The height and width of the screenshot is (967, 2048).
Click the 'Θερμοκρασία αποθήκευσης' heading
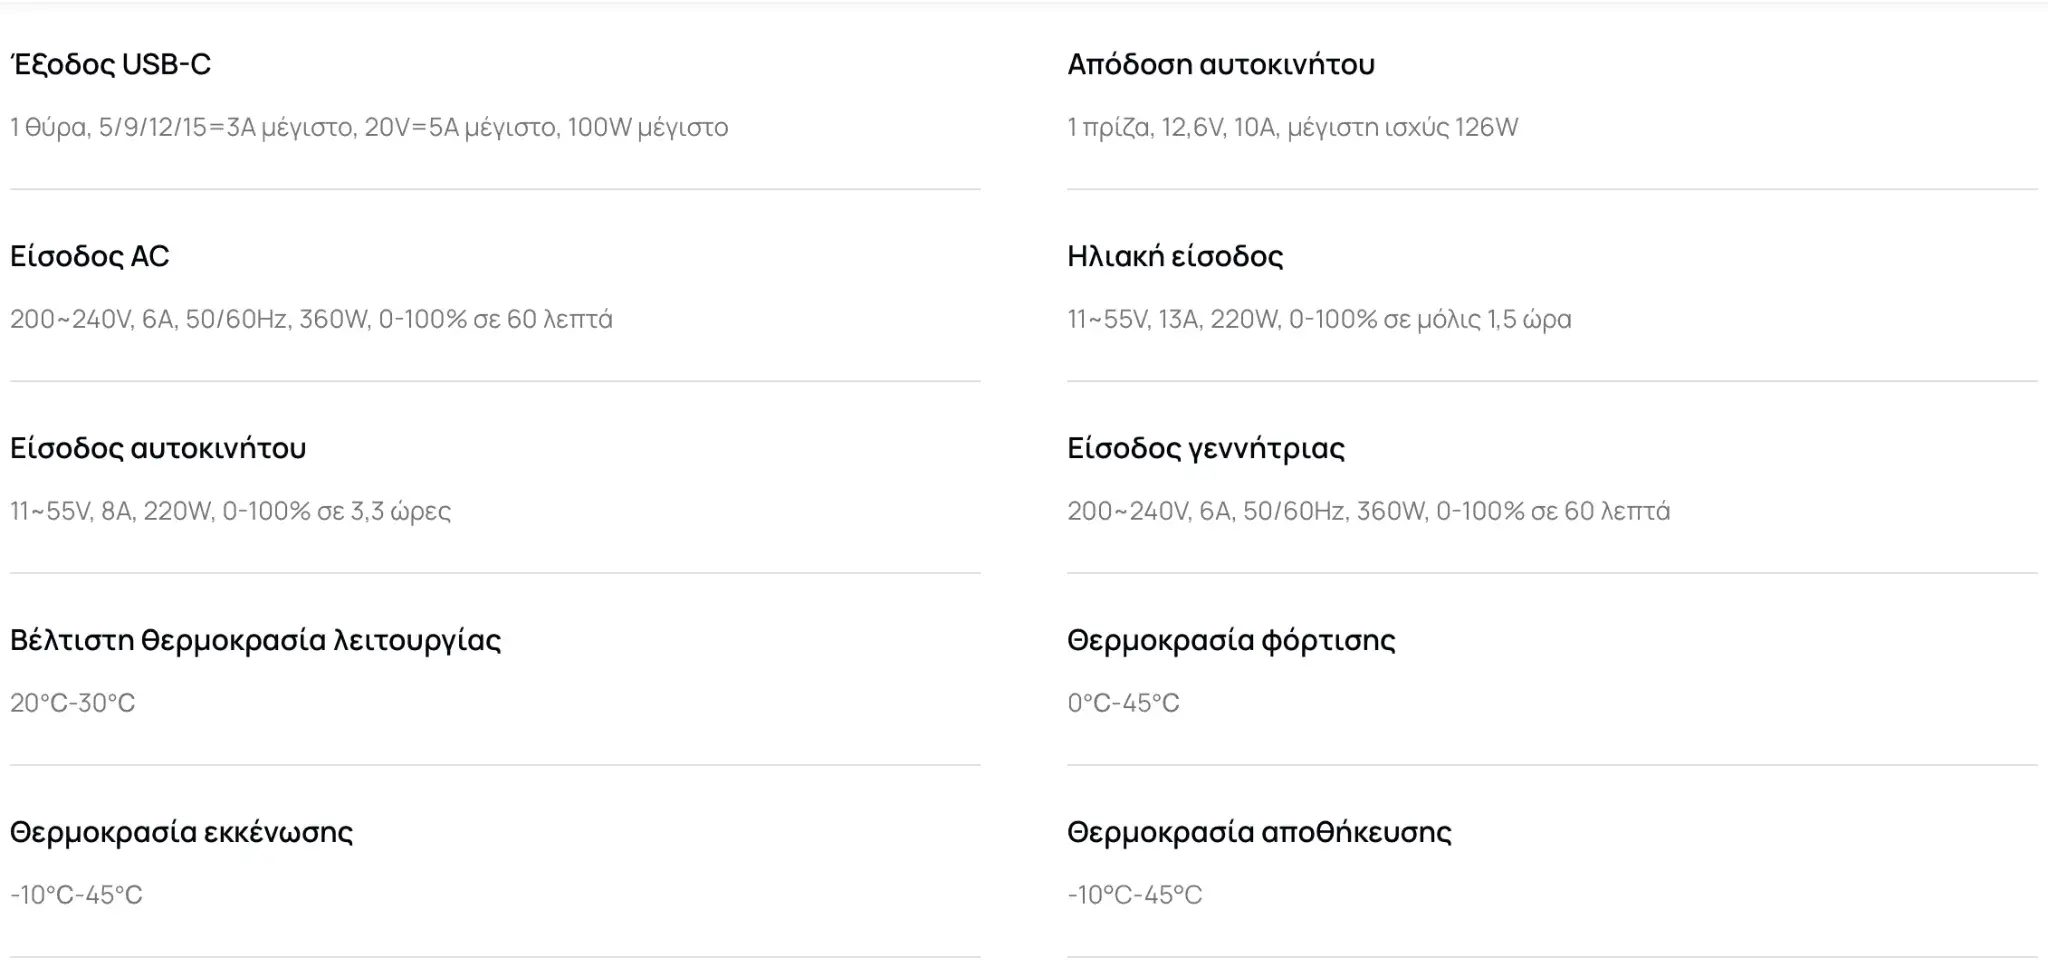pos(1259,832)
